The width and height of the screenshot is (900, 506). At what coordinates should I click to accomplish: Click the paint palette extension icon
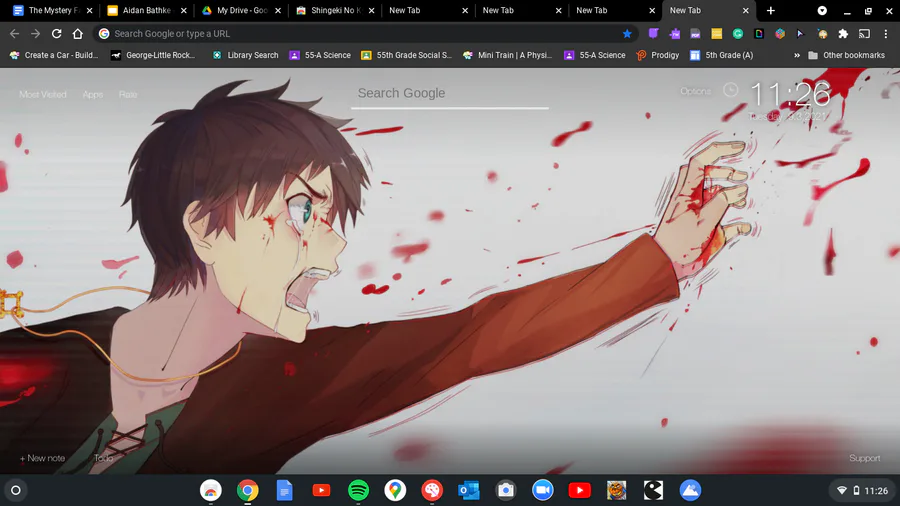pyautogui.click(x=822, y=34)
